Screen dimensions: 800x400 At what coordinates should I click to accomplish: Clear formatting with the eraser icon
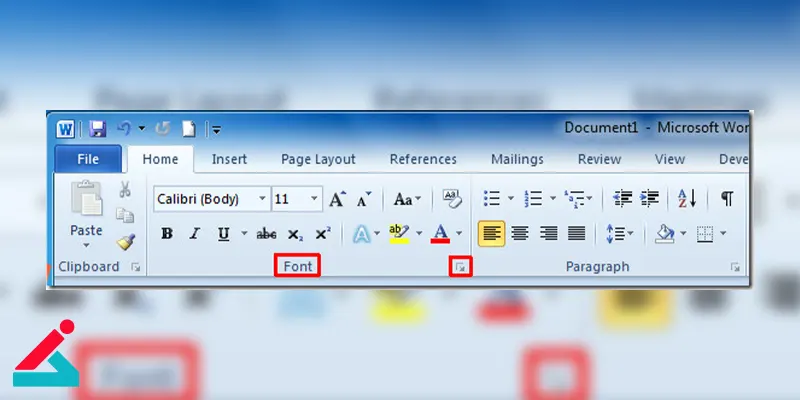[452, 198]
